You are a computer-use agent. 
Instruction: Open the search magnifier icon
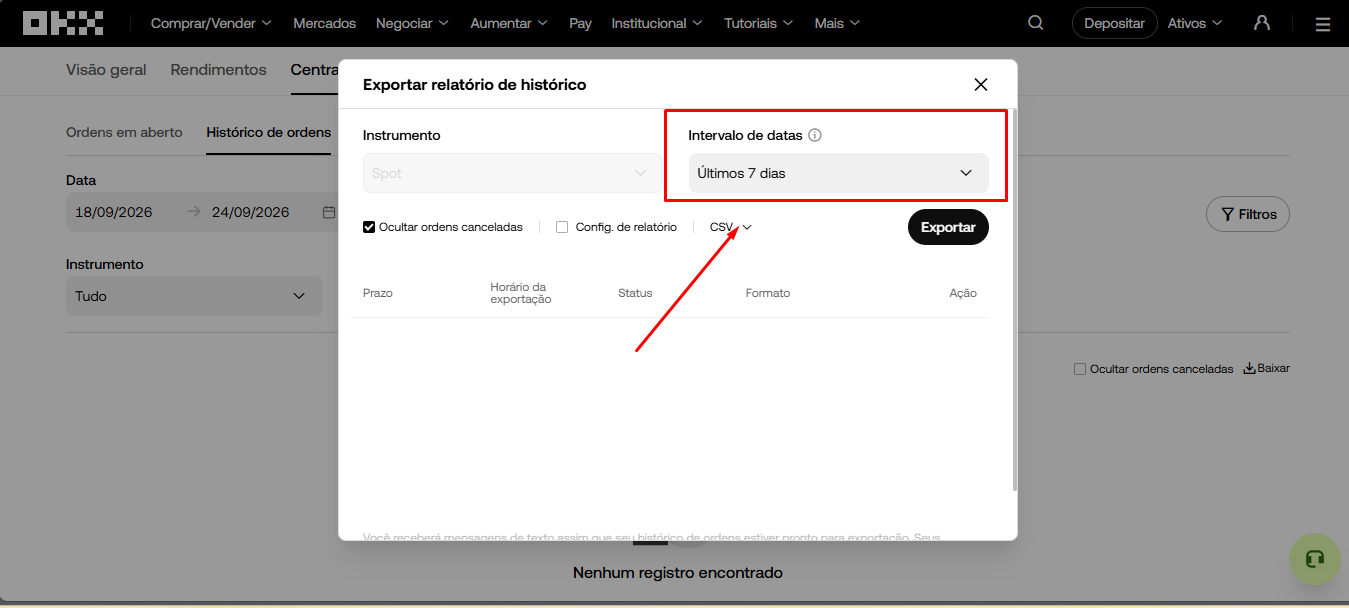1036,23
